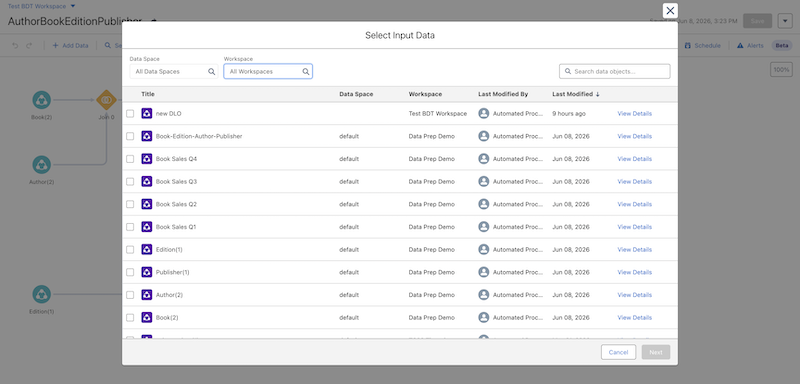Image resolution: width=800 pixels, height=384 pixels.
Task: View Details for Book(2) row
Action: click(635, 317)
